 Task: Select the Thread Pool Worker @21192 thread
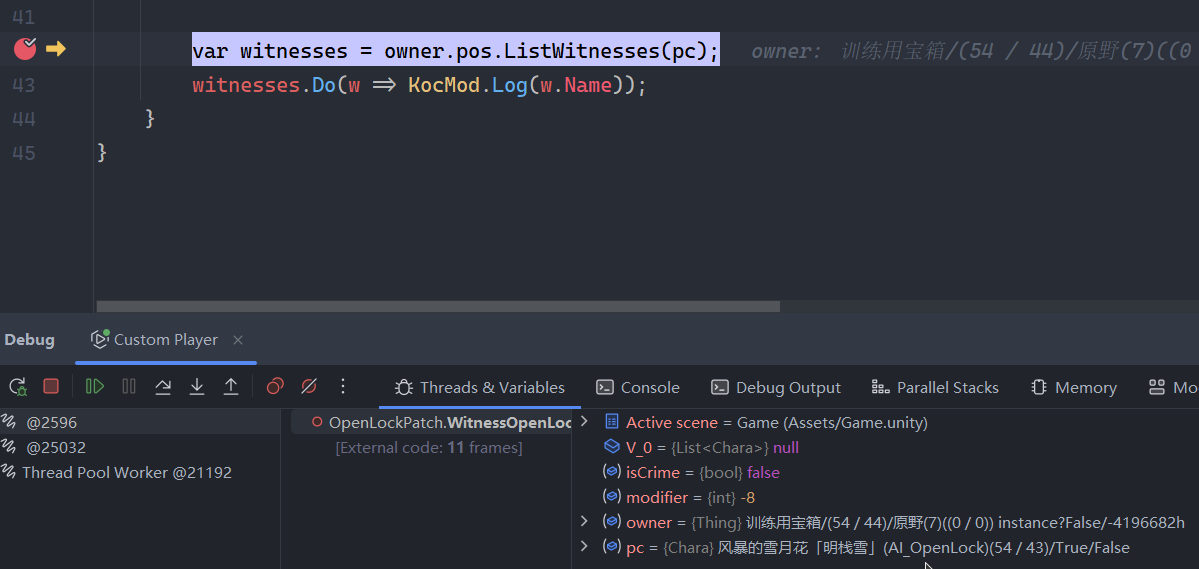(126, 472)
